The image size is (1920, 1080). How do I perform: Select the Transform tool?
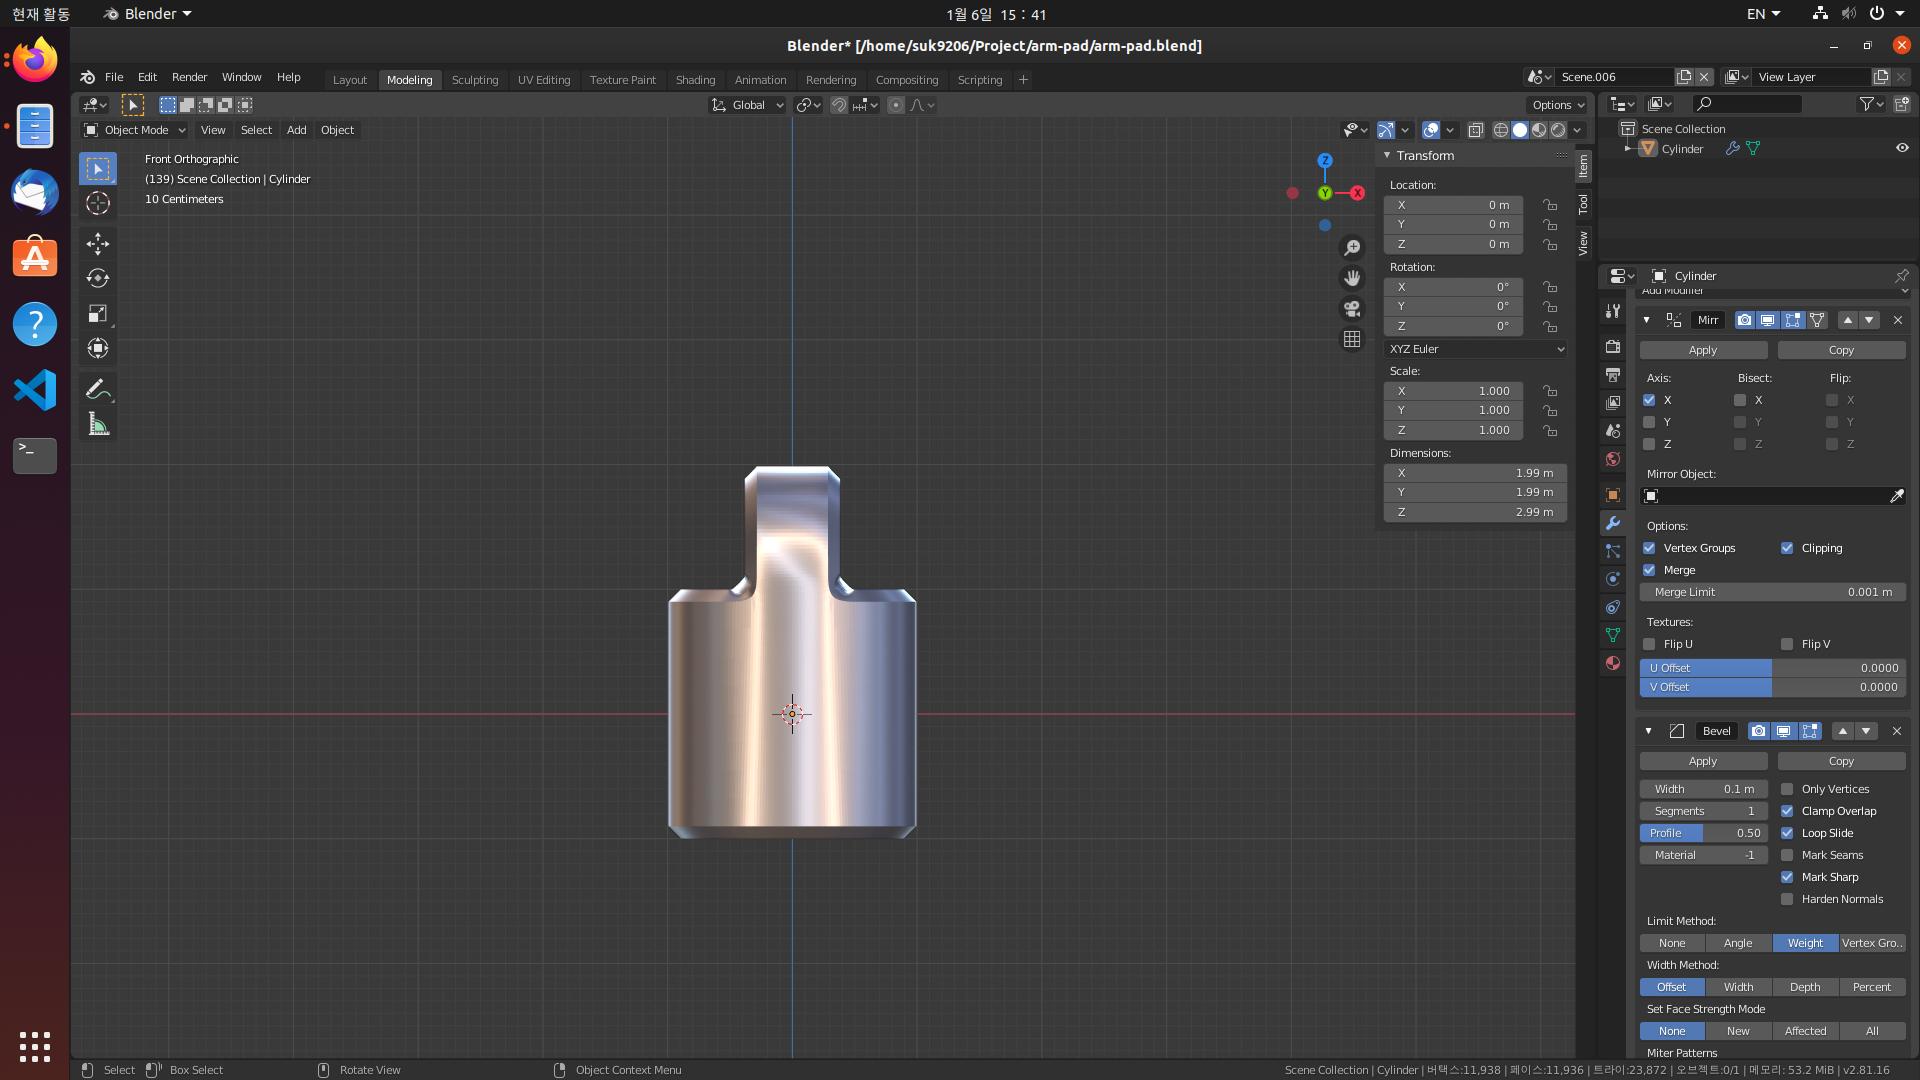[98, 348]
